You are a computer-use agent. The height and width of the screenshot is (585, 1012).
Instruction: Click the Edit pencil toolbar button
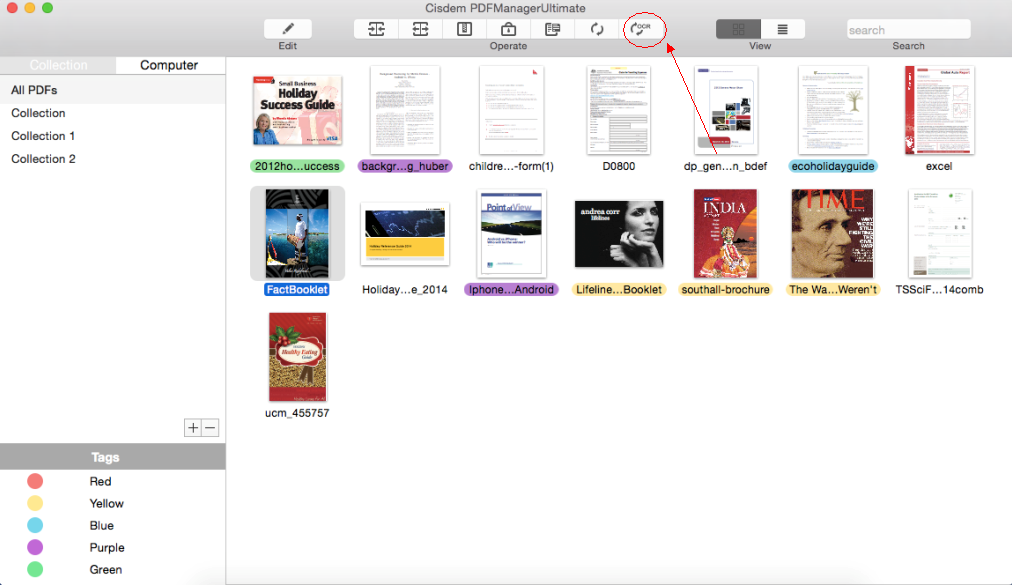(288, 29)
